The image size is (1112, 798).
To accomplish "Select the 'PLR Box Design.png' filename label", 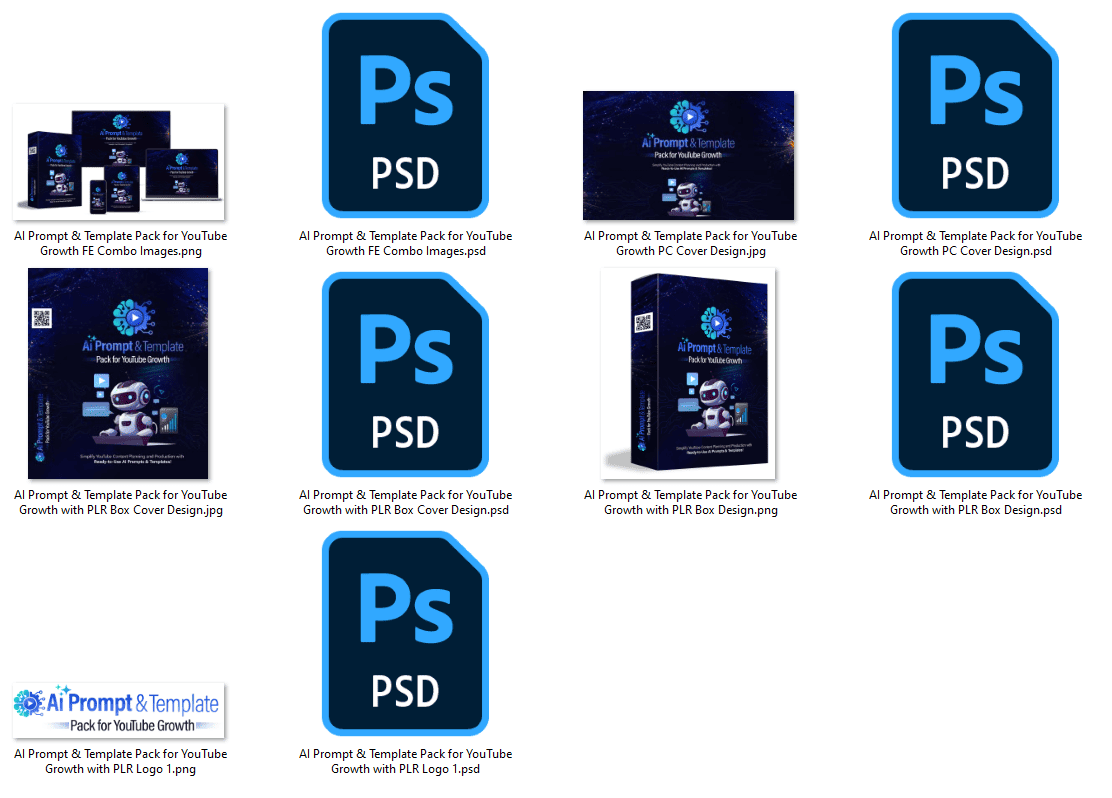I will tap(690, 503).
